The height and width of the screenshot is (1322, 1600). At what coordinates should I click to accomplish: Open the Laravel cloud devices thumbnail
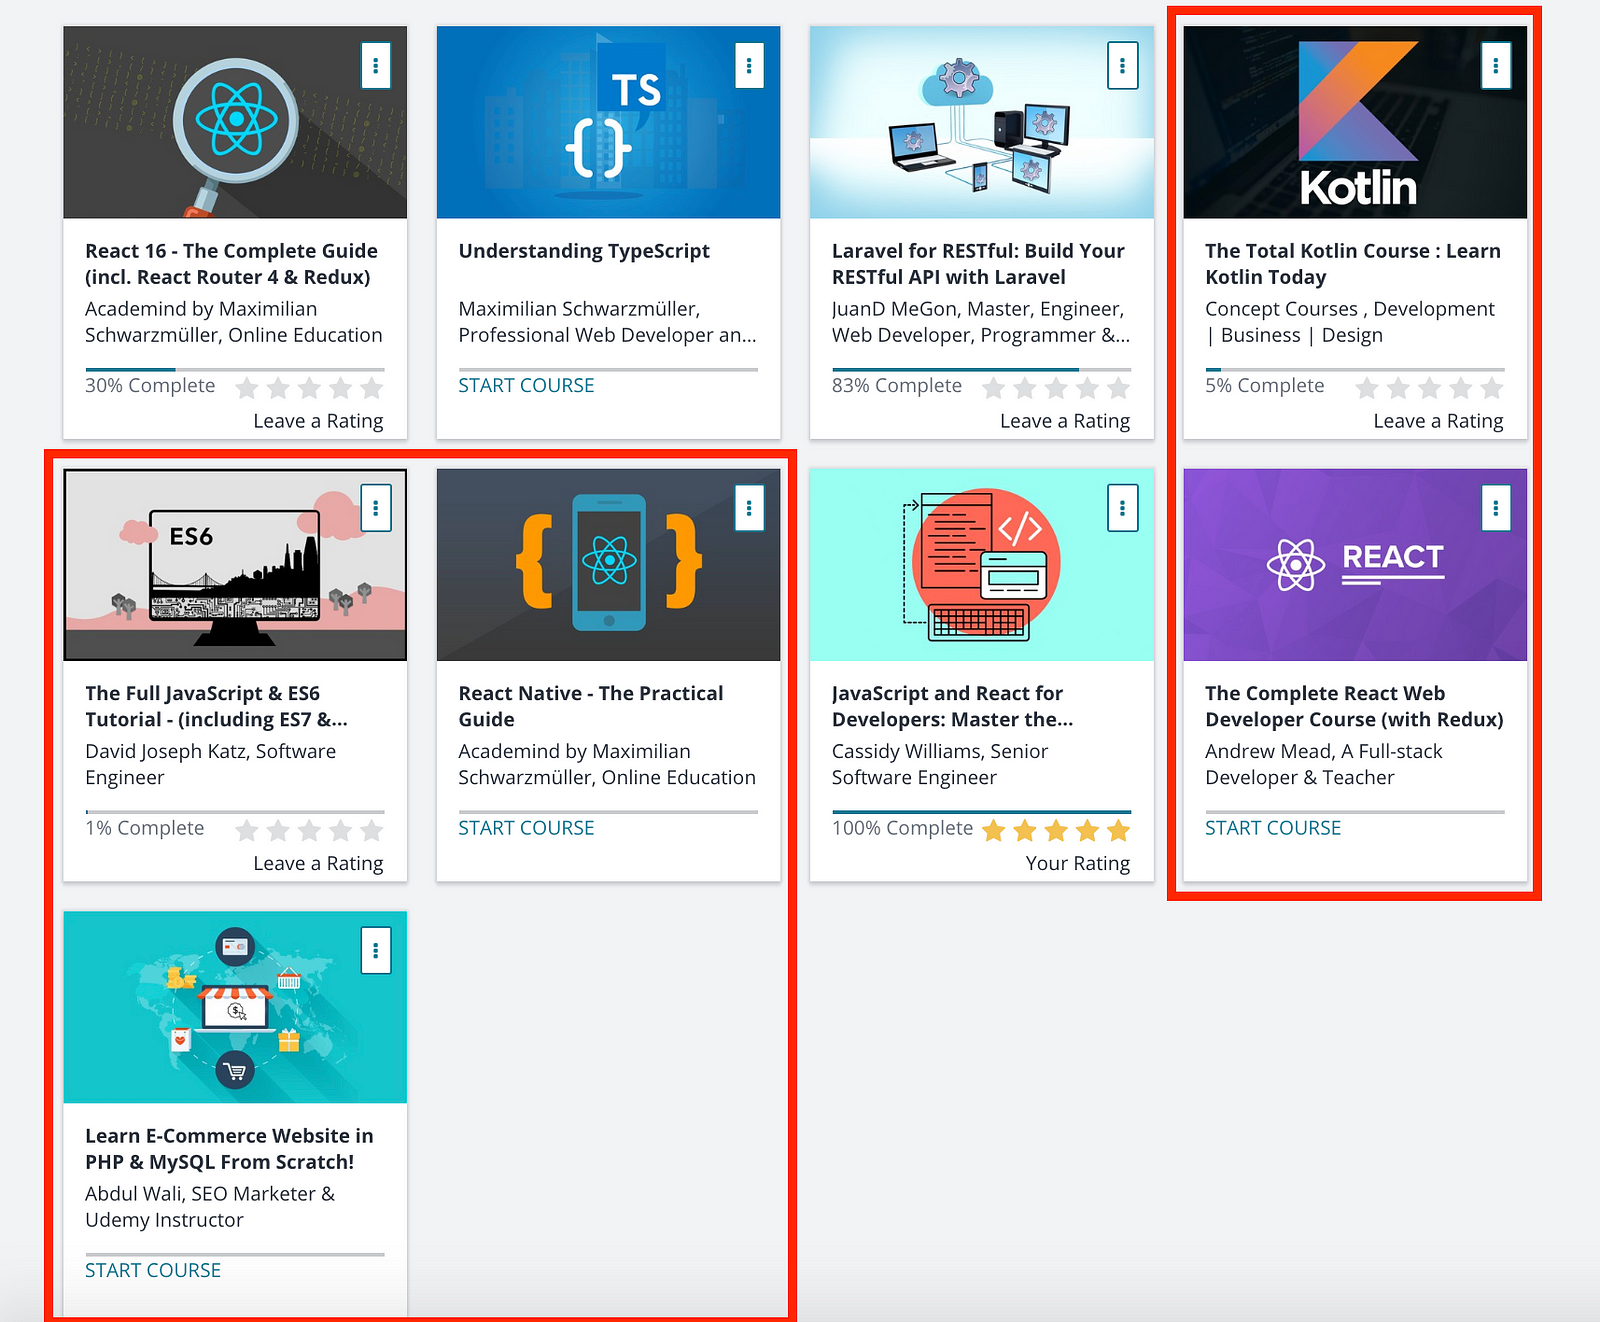pos(982,122)
